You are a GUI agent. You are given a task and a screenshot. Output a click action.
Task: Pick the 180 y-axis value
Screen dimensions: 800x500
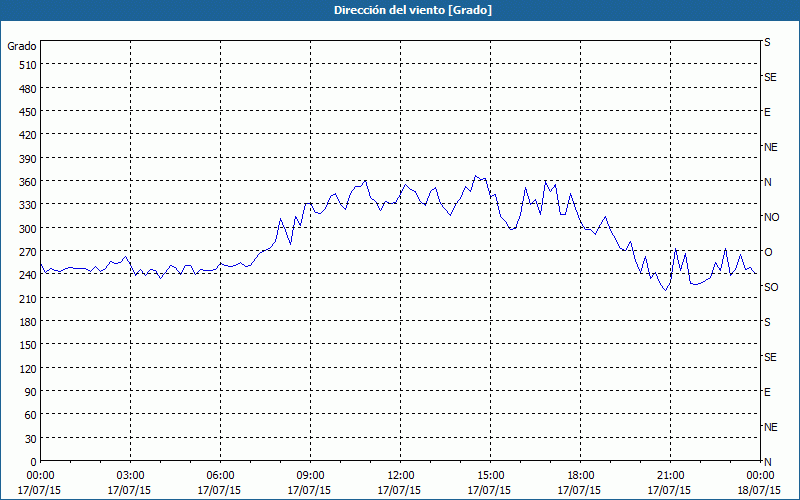coord(29,322)
